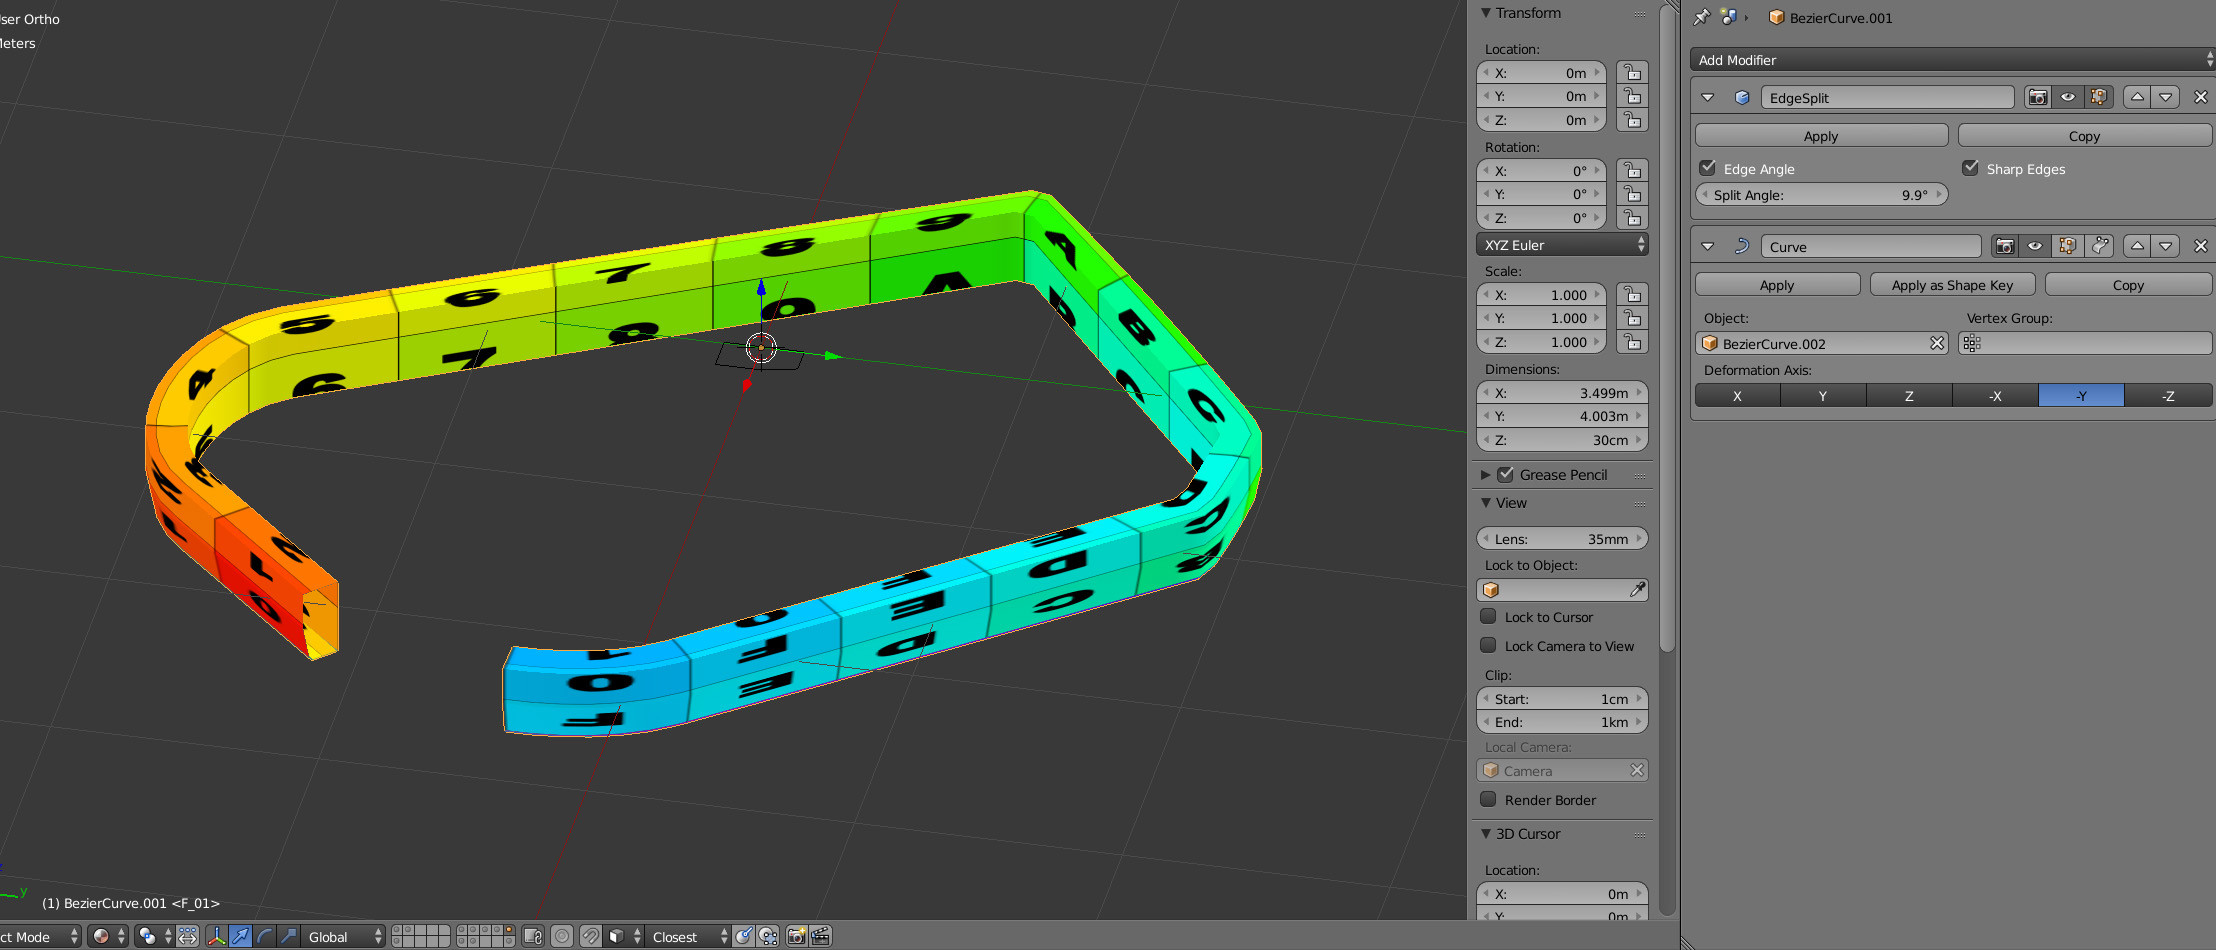Toggle the 3D manipulator axes icon

point(217,936)
